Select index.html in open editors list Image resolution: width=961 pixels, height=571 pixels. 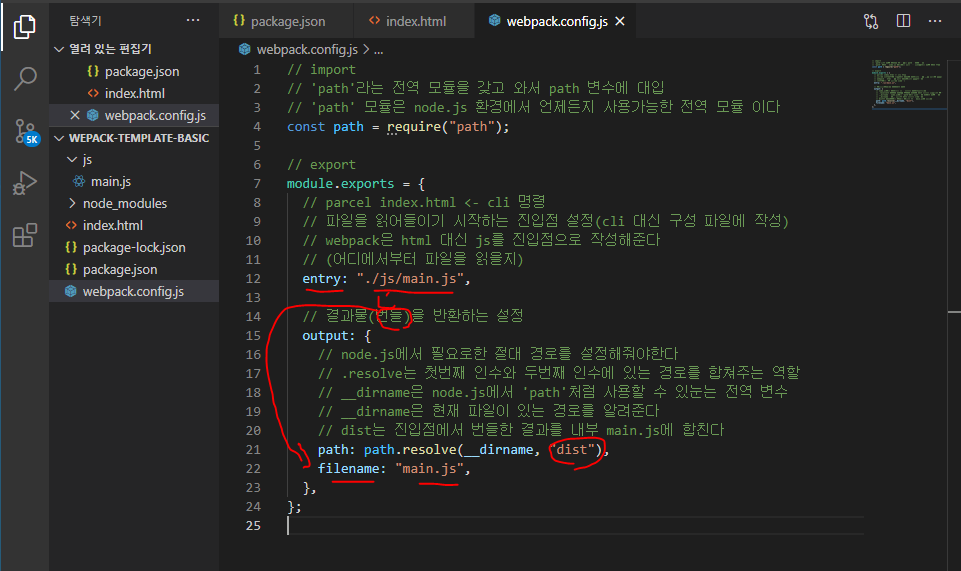click(x=134, y=93)
